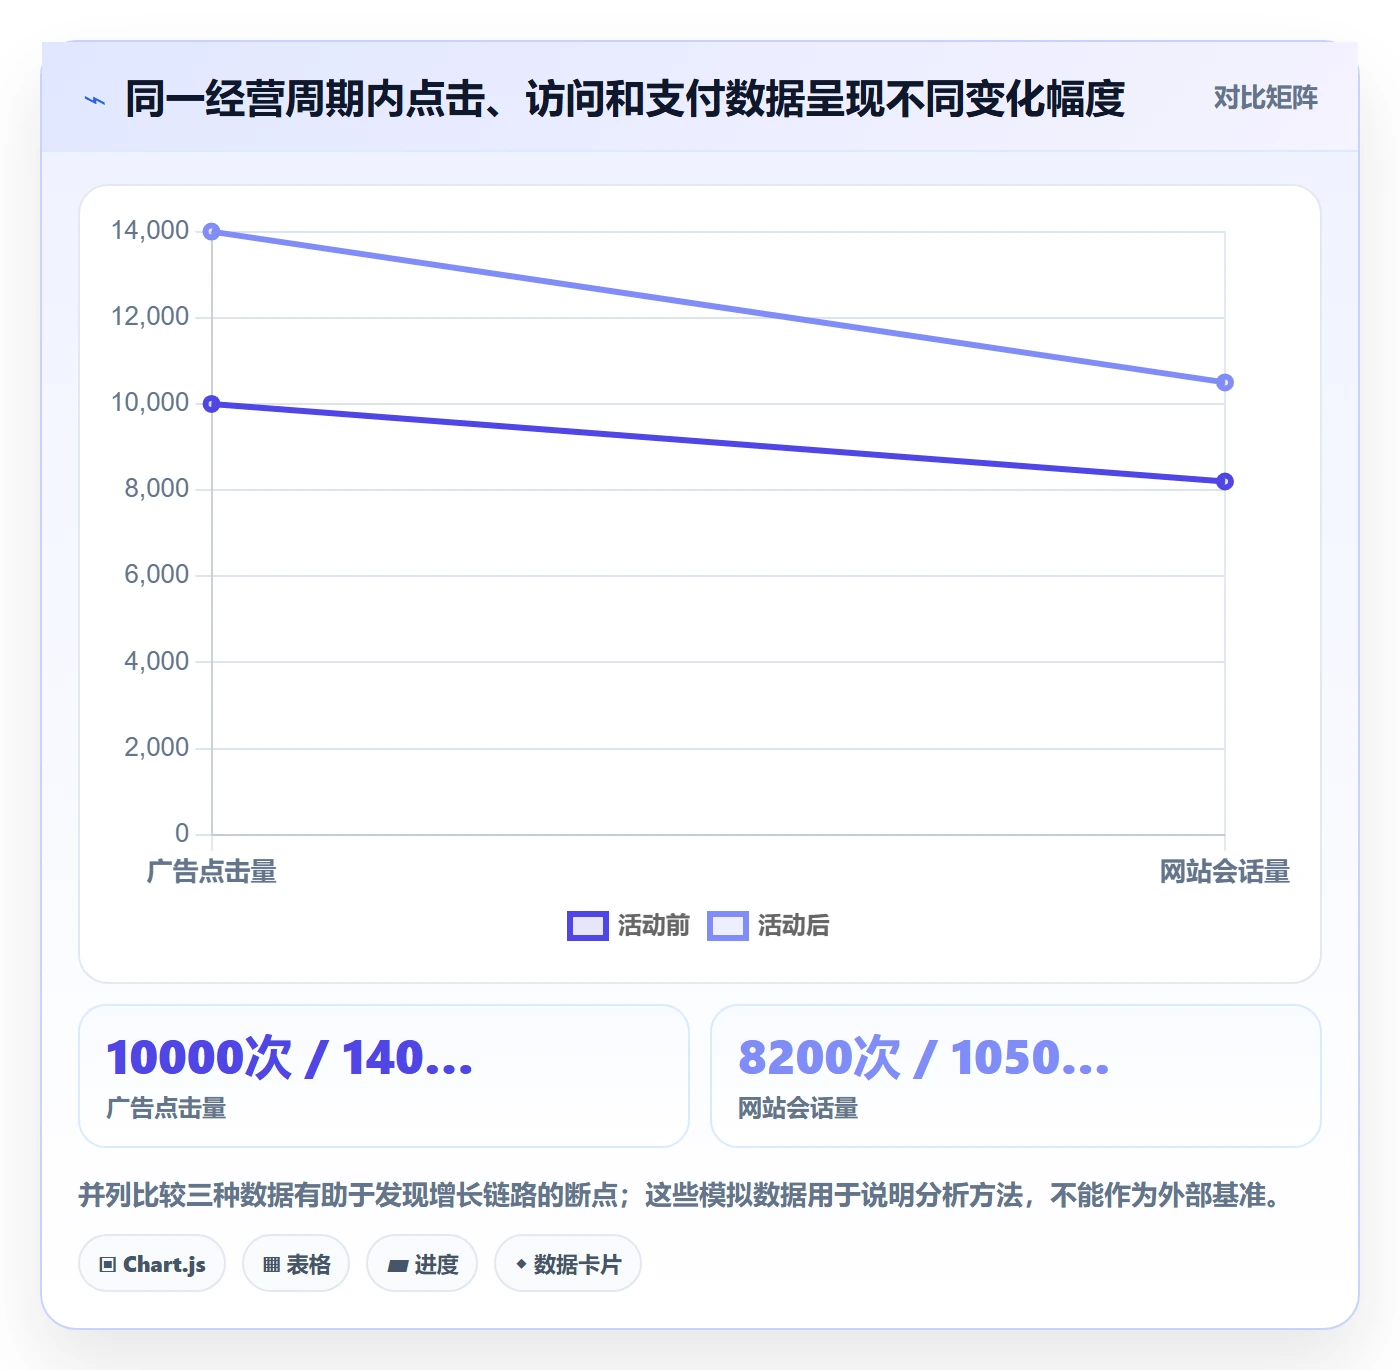
Task: Select the 数据卡片 tag
Action: pyautogui.click(x=568, y=1264)
